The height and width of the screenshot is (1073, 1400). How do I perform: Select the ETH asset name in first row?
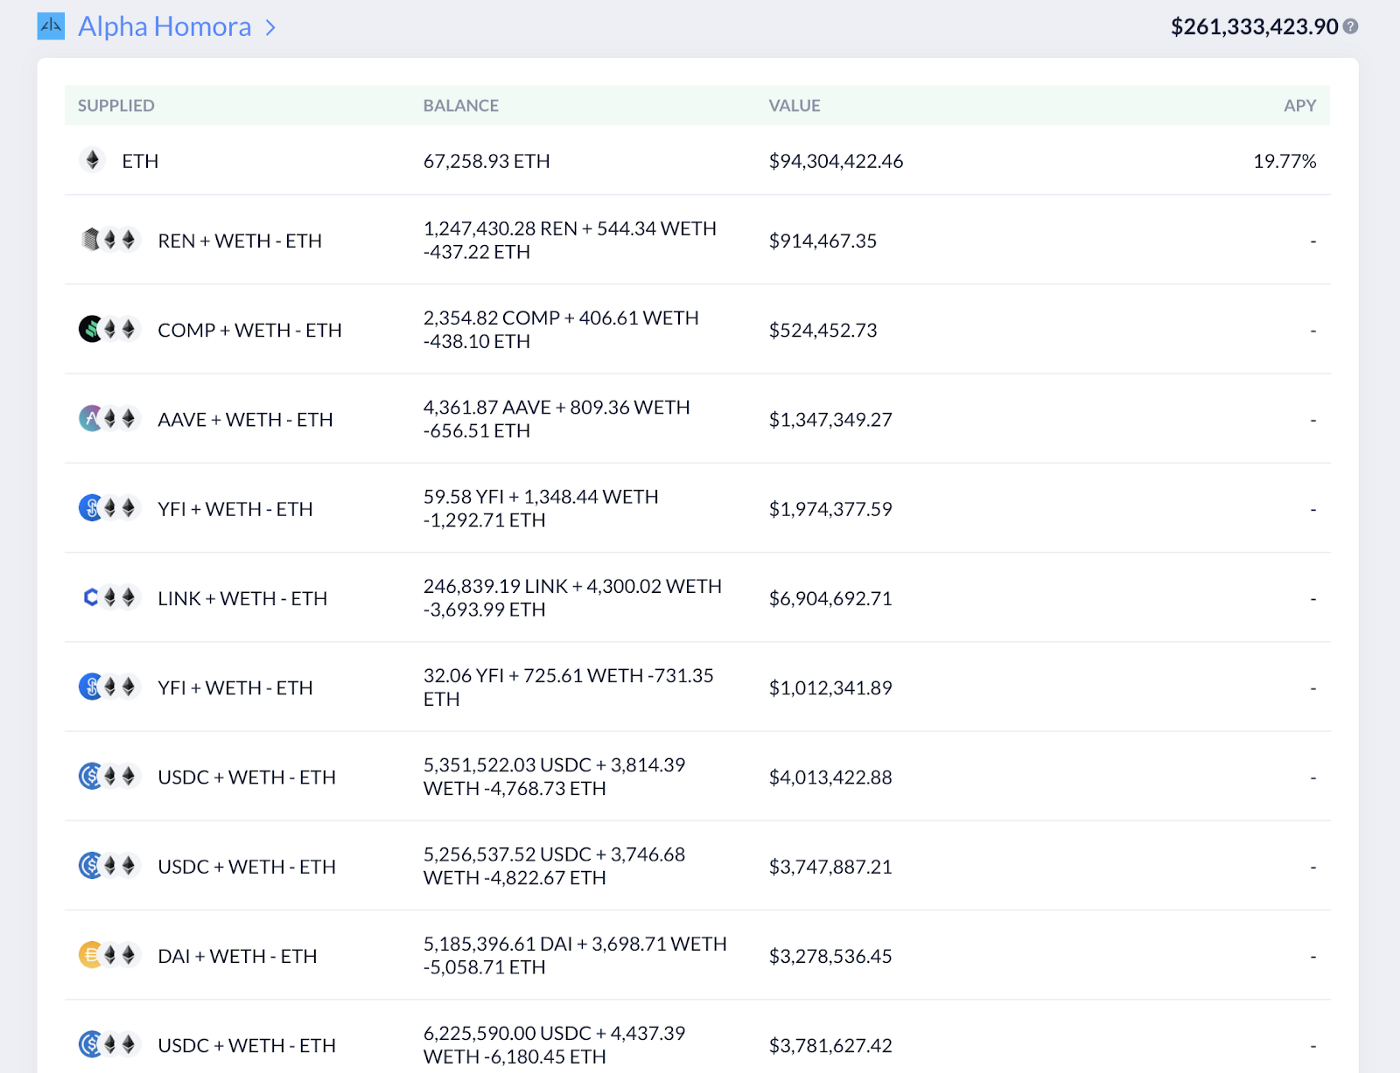[x=140, y=161]
